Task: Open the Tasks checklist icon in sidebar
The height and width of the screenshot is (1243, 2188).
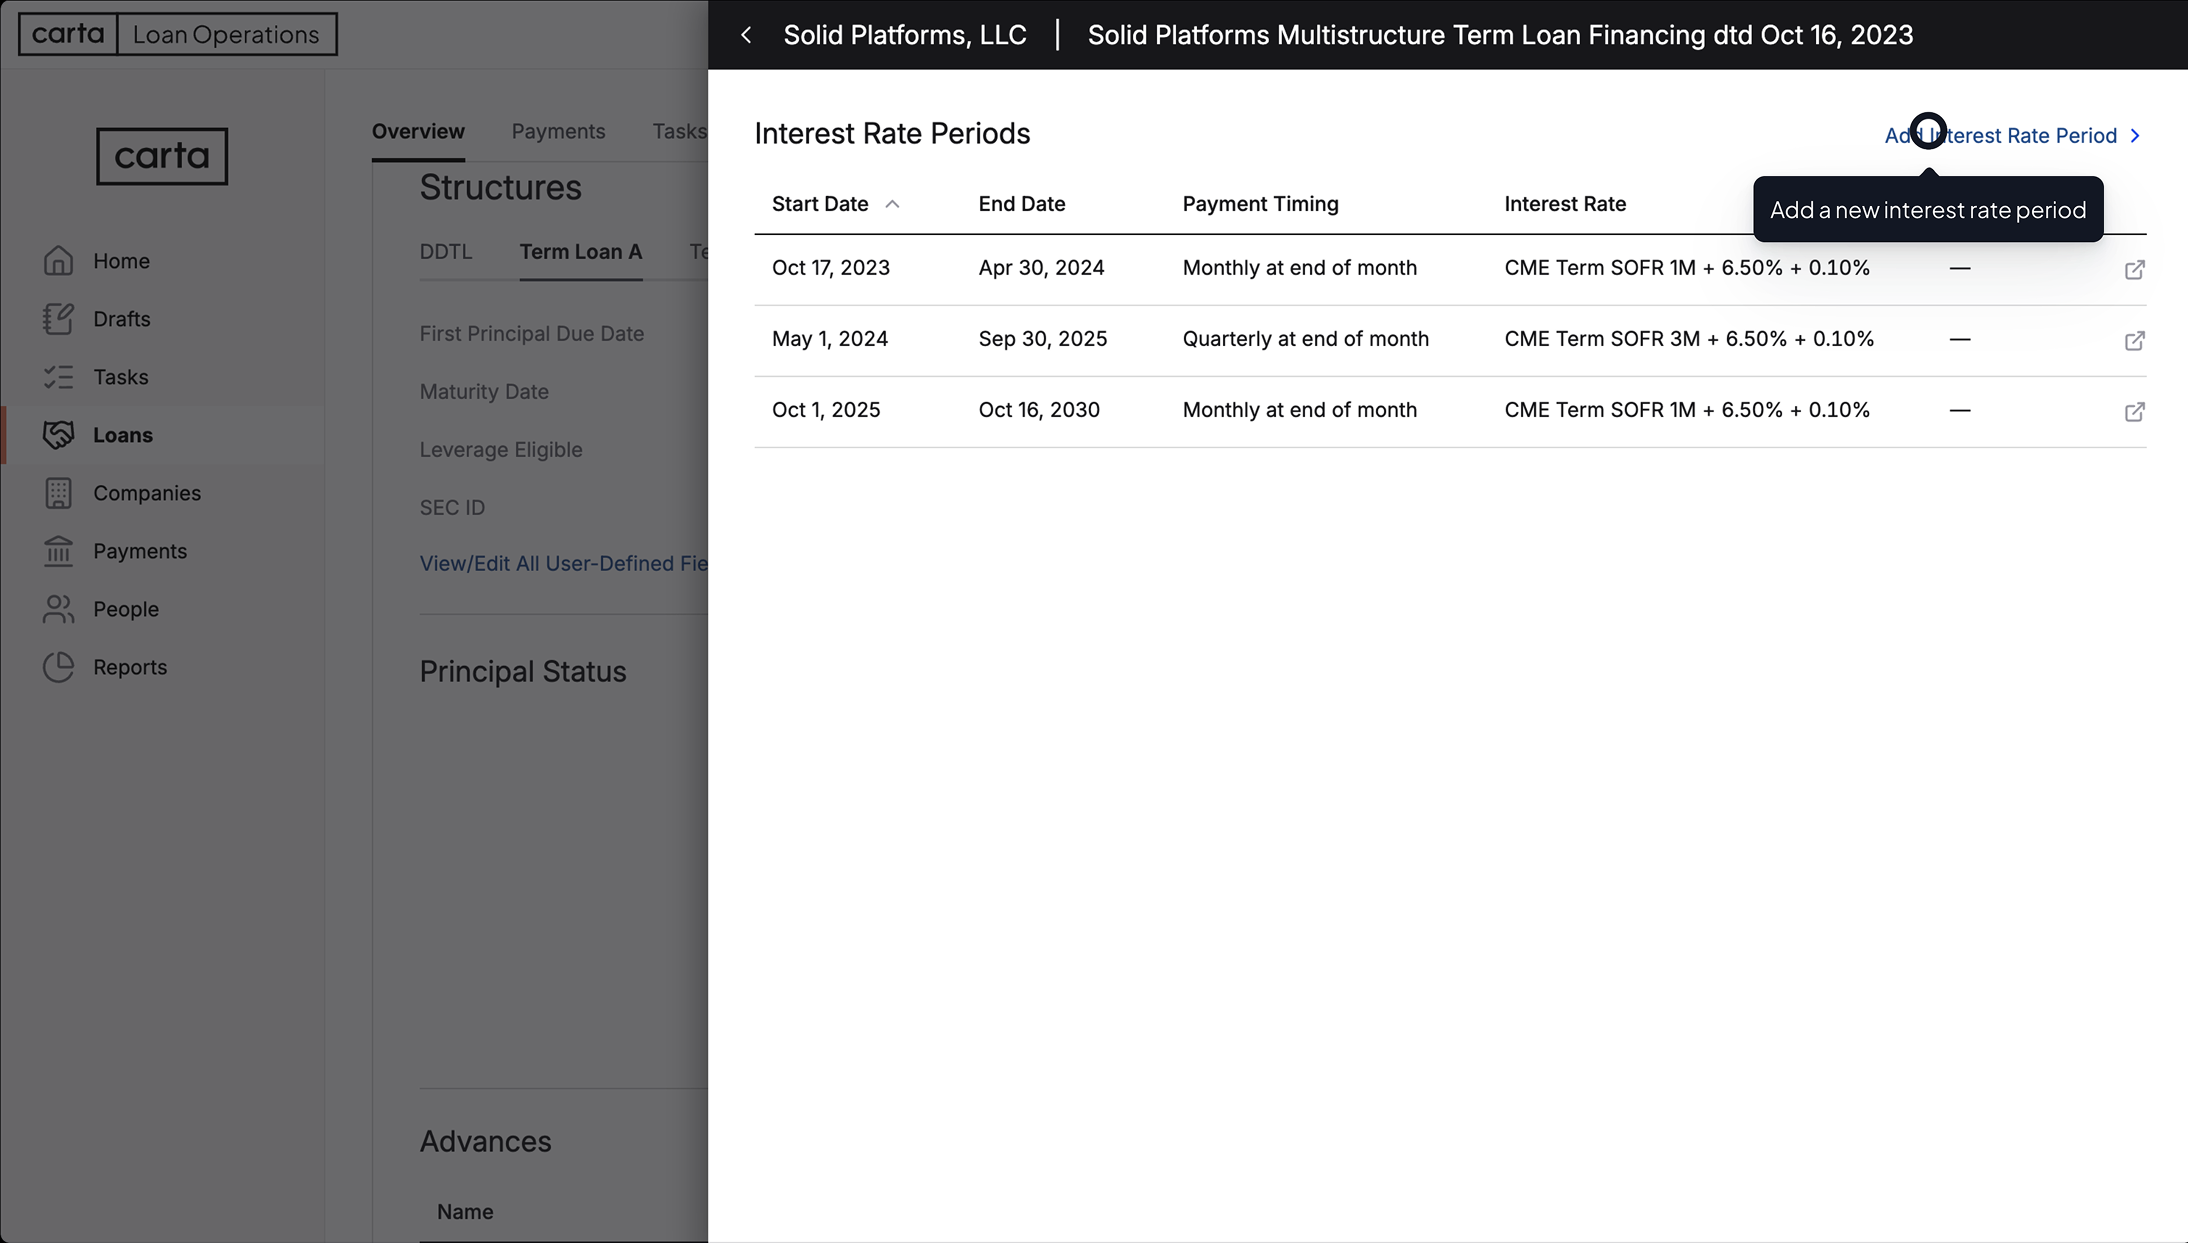Action: [59, 377]
